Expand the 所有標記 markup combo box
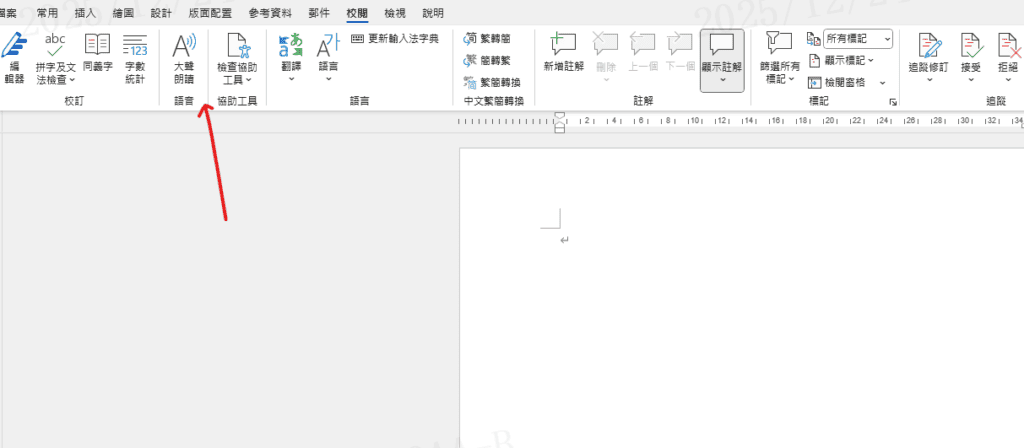The height and width of the screenshot is (448, 1024). (887, 38)
